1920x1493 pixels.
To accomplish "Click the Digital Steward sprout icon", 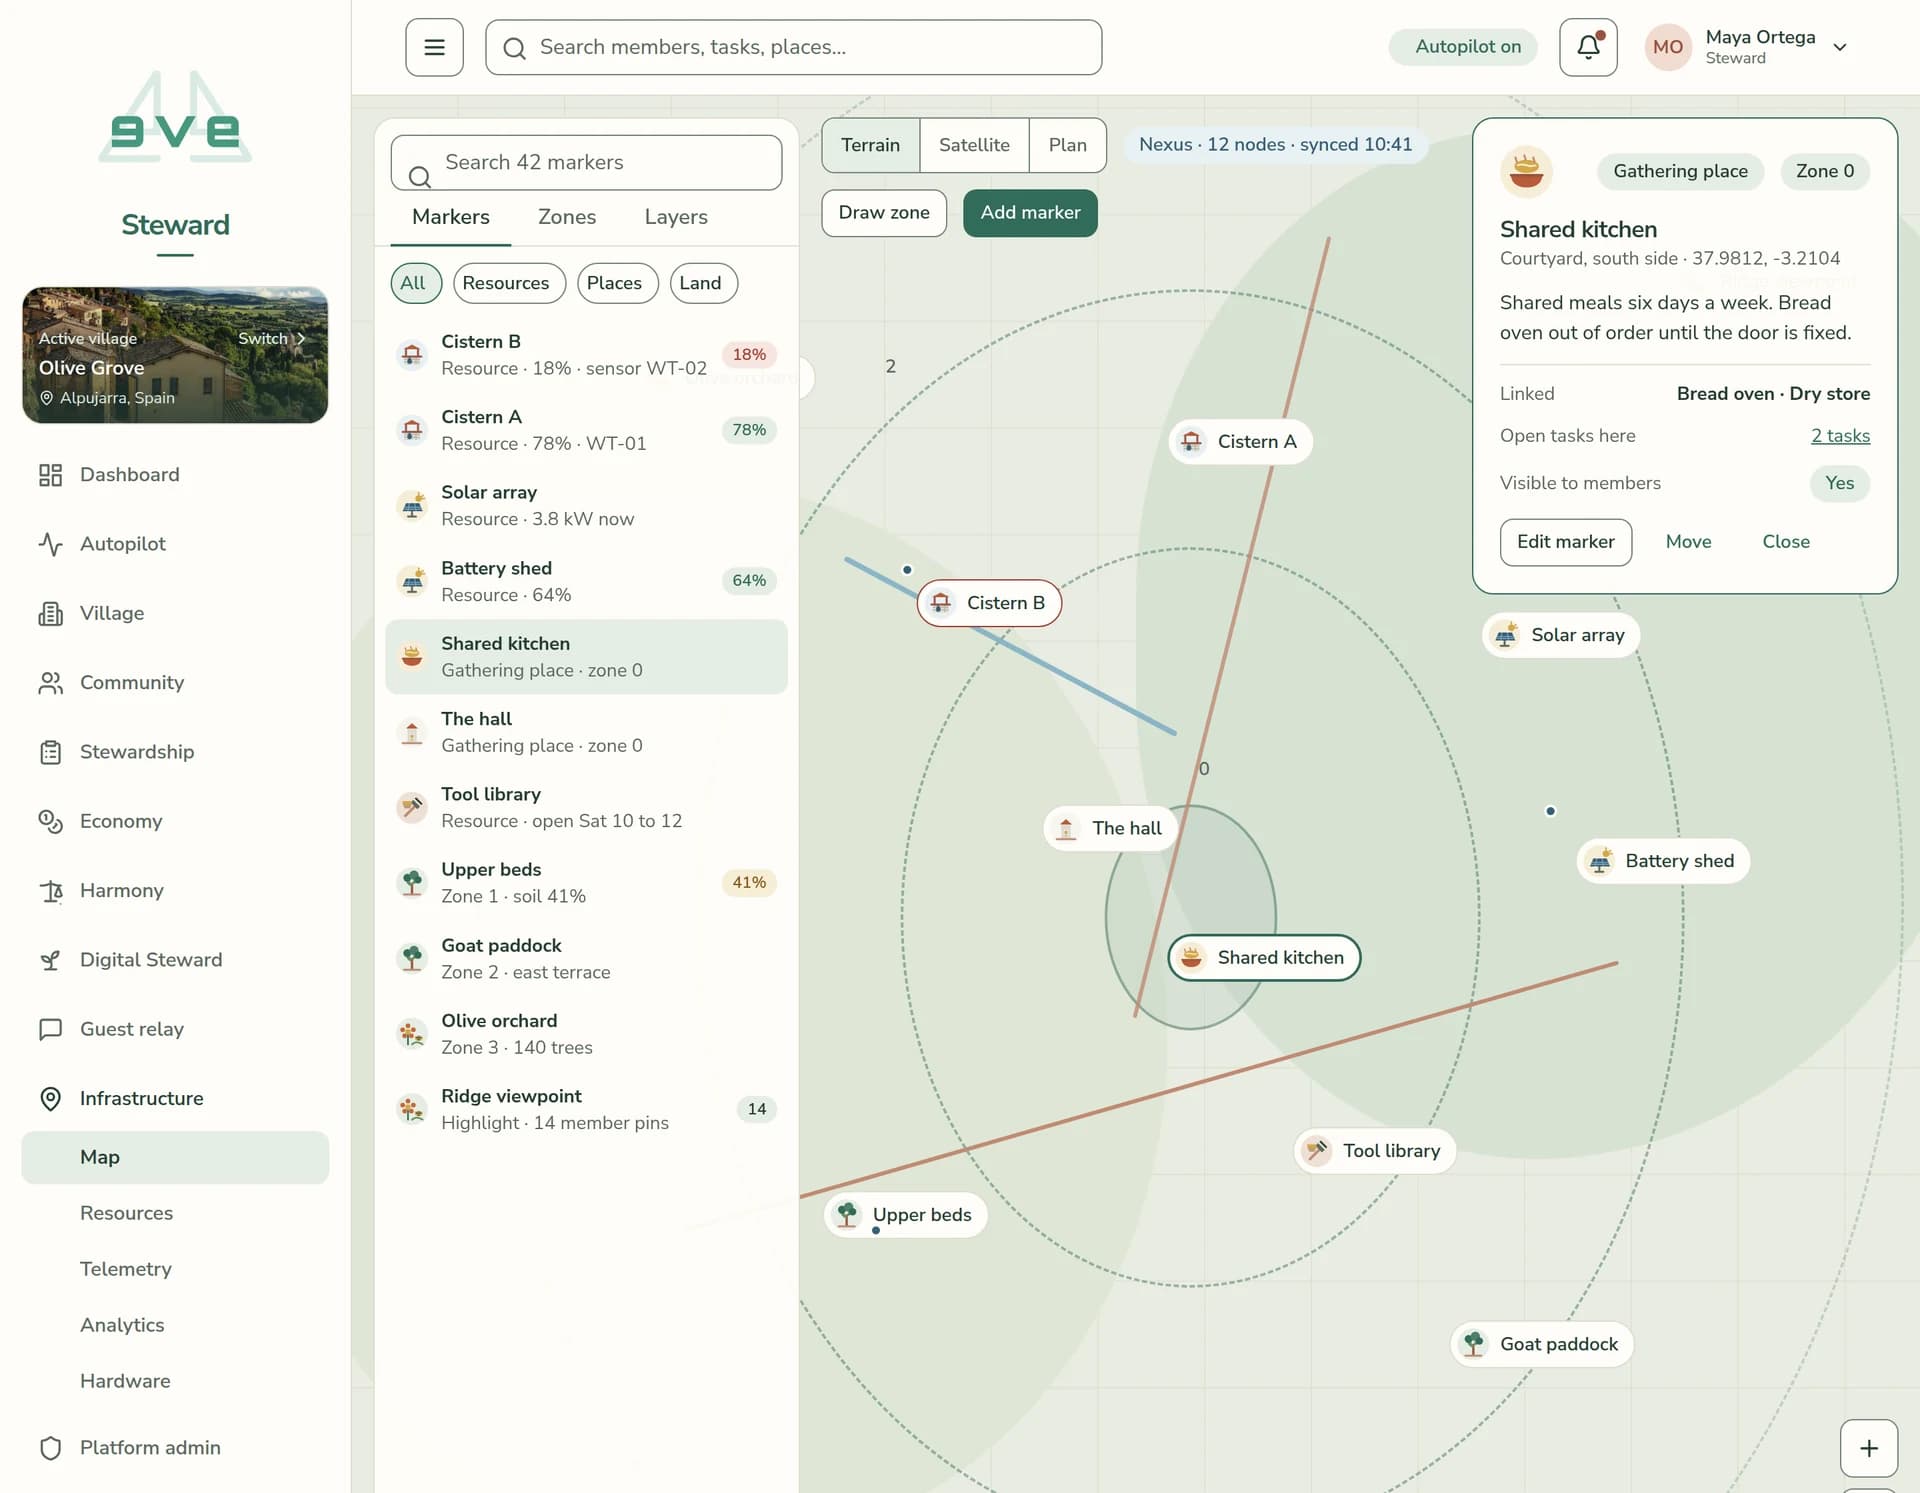I will point(51,960).
